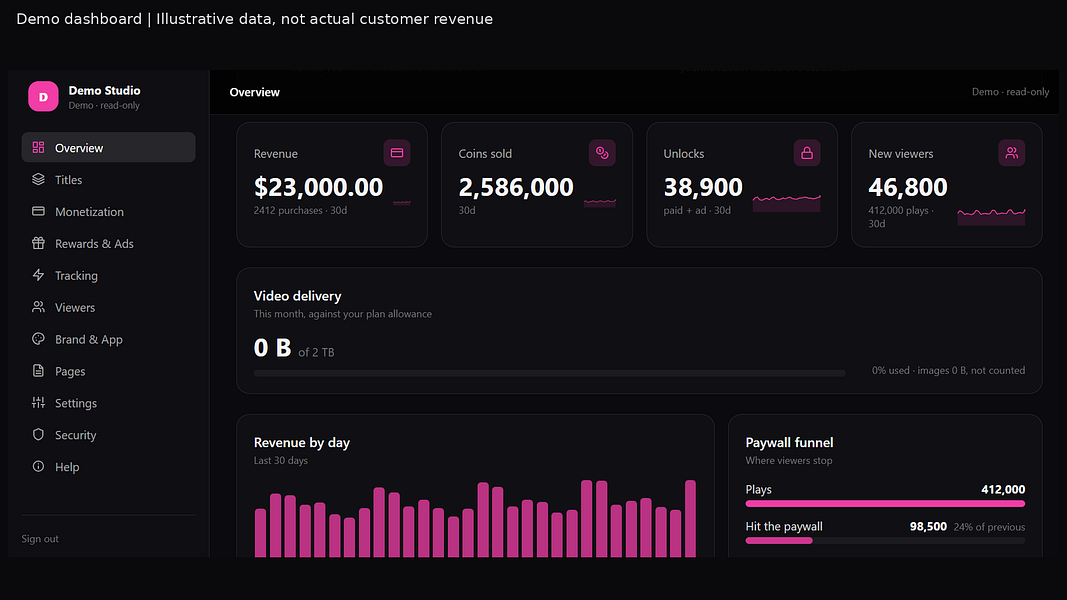Click the Unlocks sparkline chart
The image size is (1067, 600).
(787, 203)
